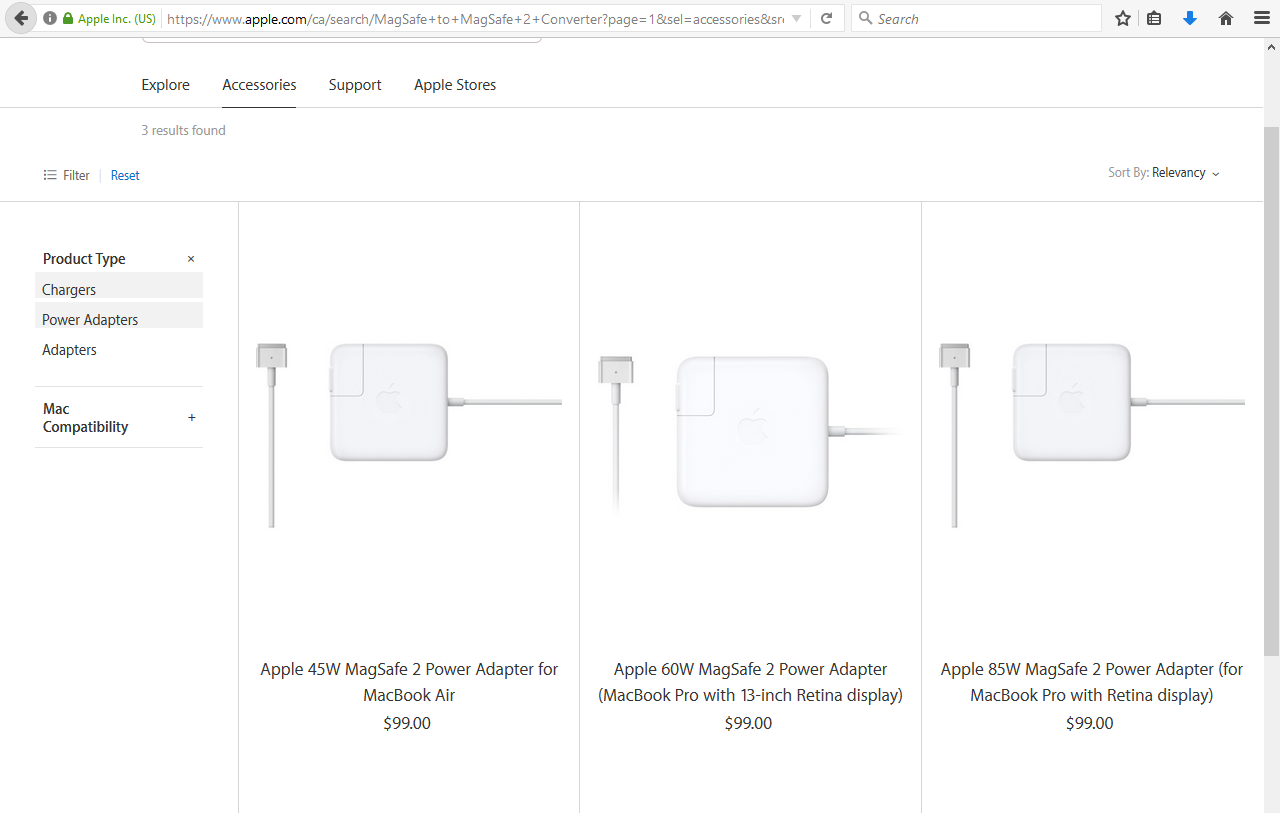Click the Mac Compatibility heading
The image size is (1280, 813).
[85, 418]
